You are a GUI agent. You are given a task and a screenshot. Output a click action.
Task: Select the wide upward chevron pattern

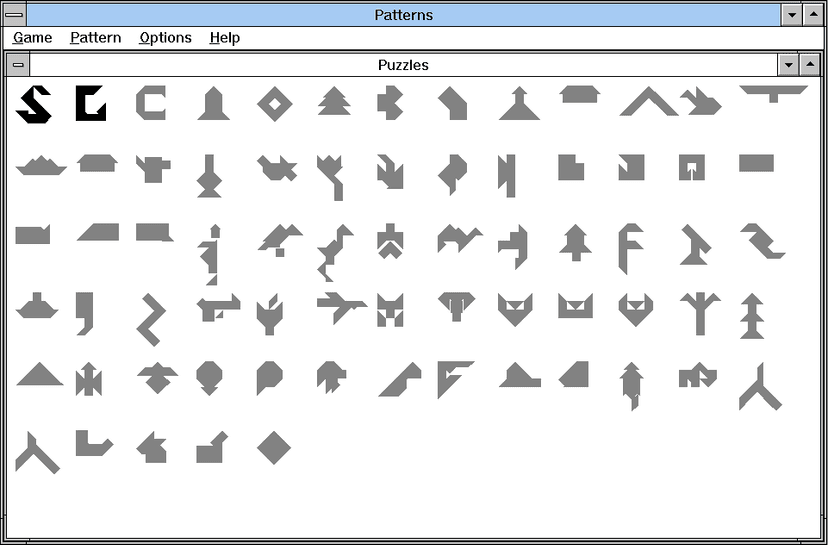[649, 101]
